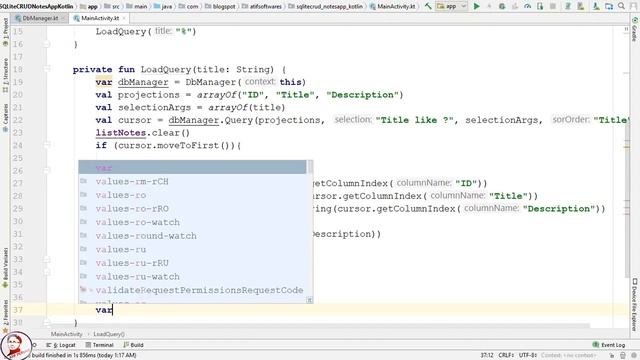
Task: Click the Search Everywhere magnifier icon
Action: point(621,6)
